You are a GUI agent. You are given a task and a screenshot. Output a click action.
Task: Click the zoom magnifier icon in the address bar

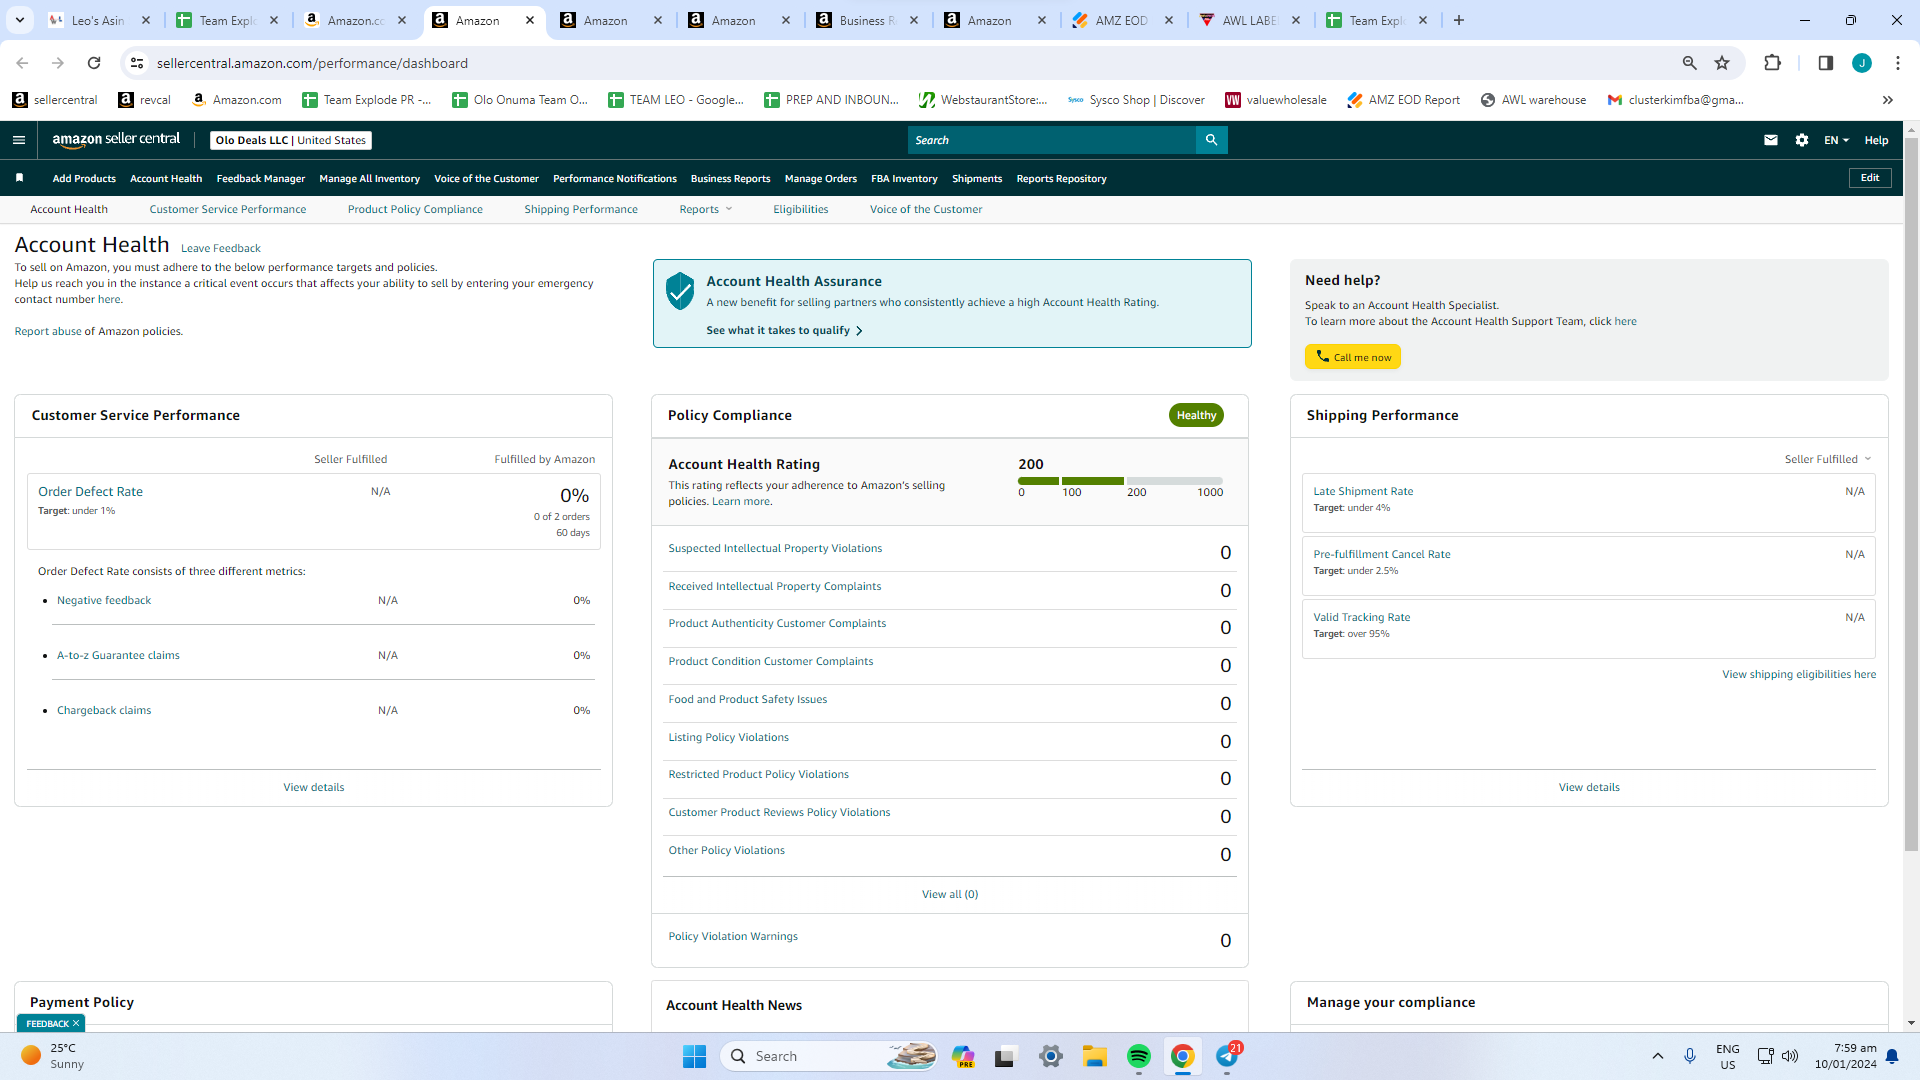click(1690, 63)
